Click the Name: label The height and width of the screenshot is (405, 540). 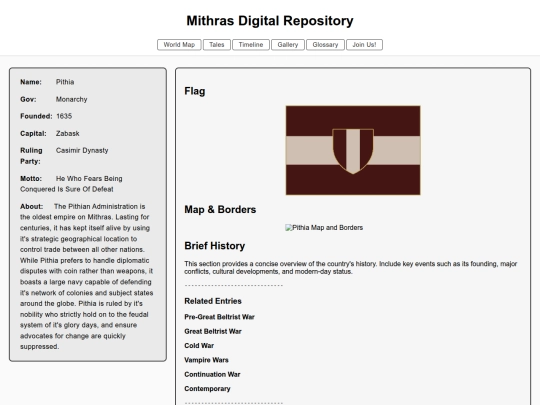tap(31, 82)
